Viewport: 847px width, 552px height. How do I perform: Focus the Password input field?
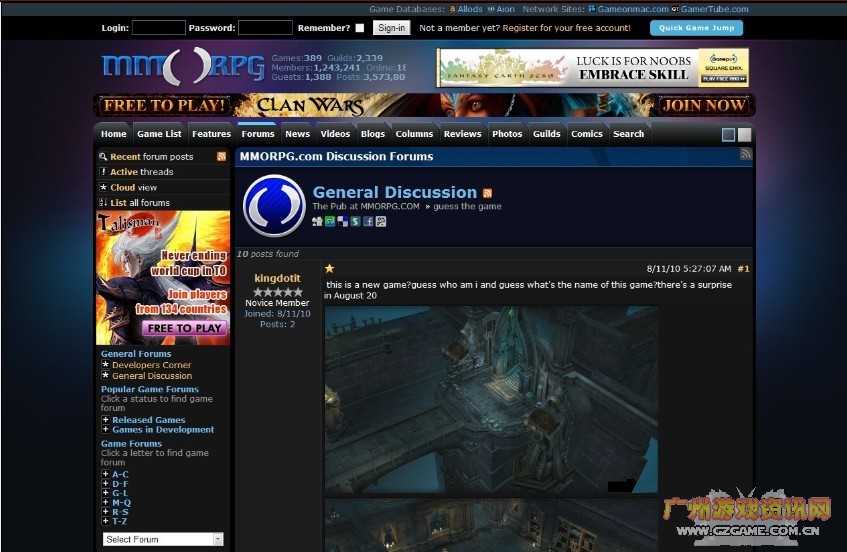(x=265, y=28)
